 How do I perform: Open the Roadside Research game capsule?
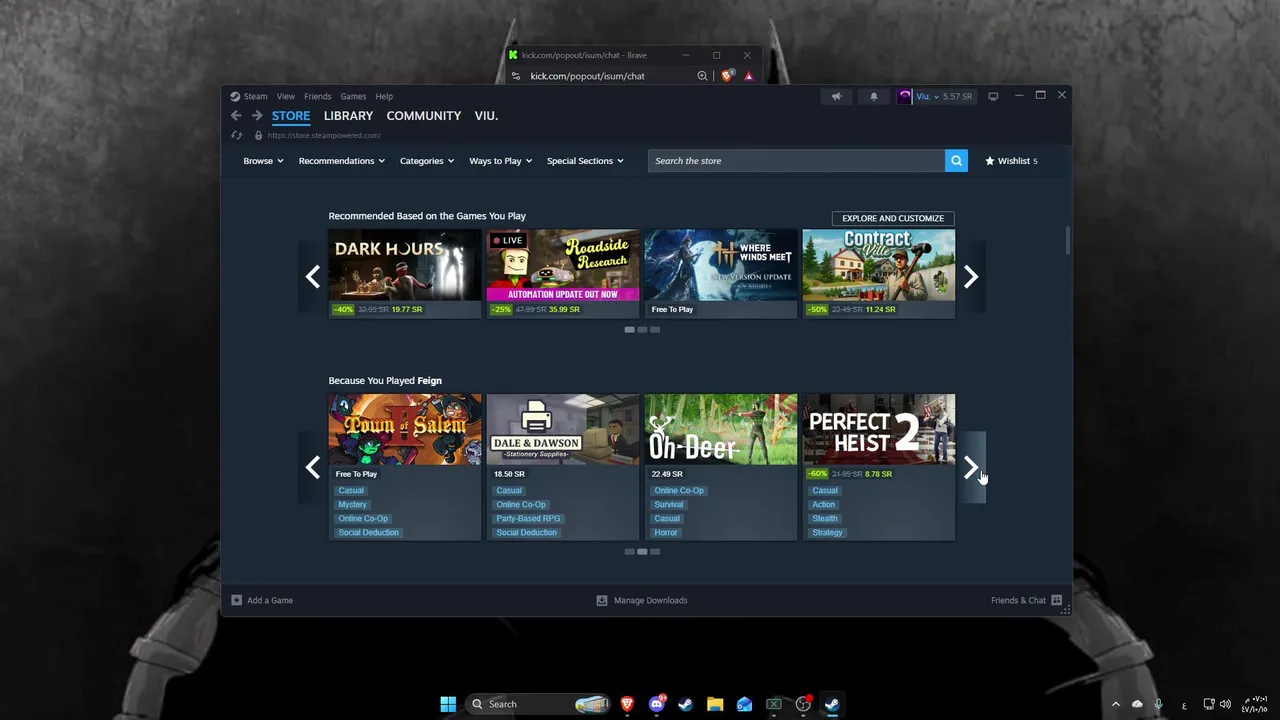[563, 273]
